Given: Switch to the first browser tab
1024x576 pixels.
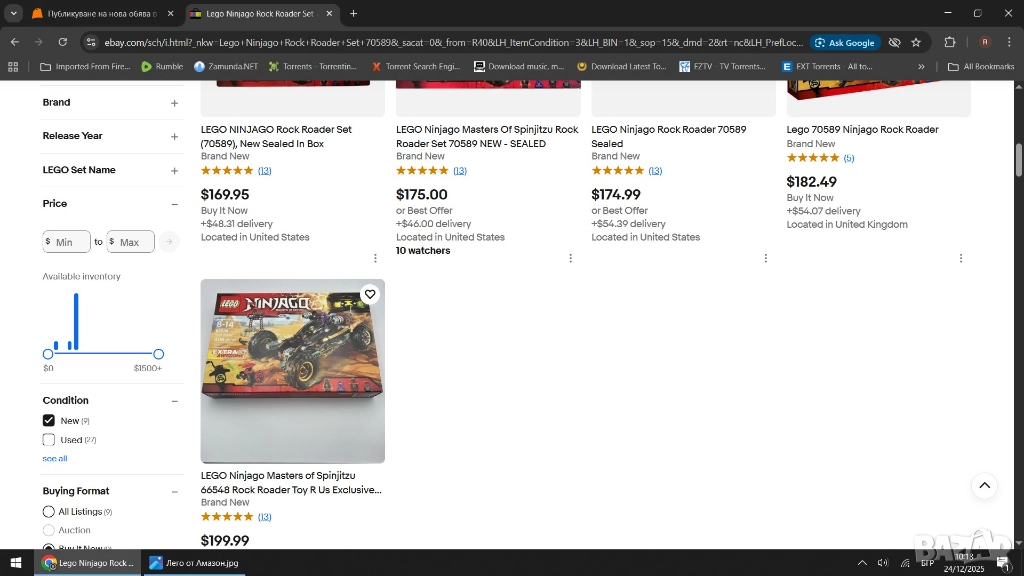Looking at the screenshot, I should (x=95, y=14).
